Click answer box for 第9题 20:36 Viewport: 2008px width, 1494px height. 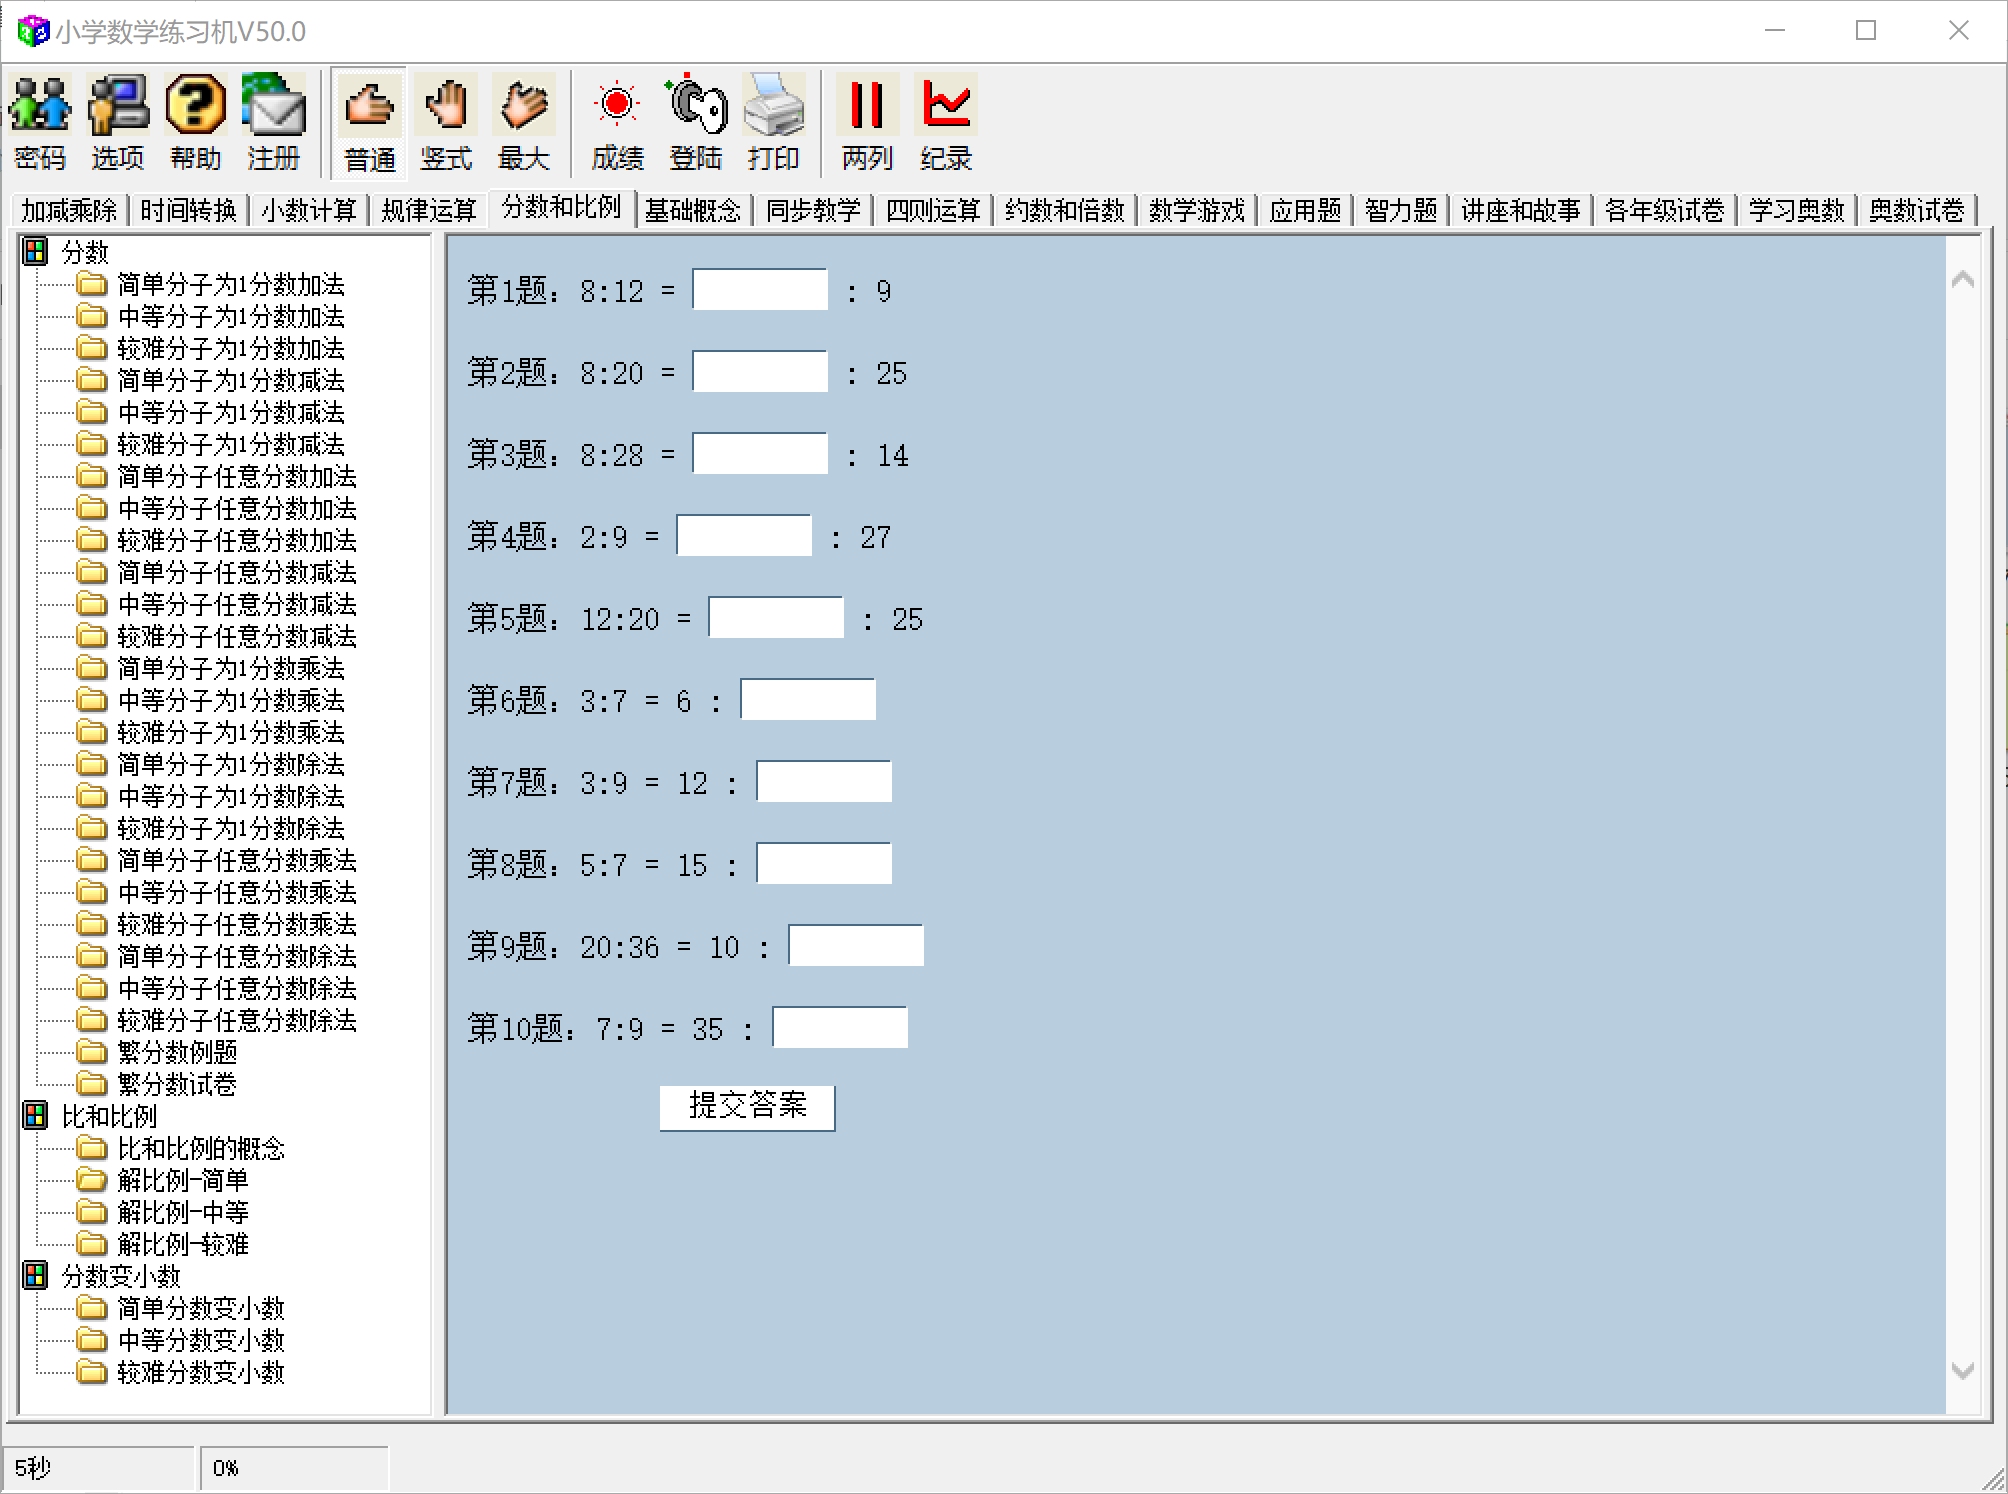click(856, 946)
